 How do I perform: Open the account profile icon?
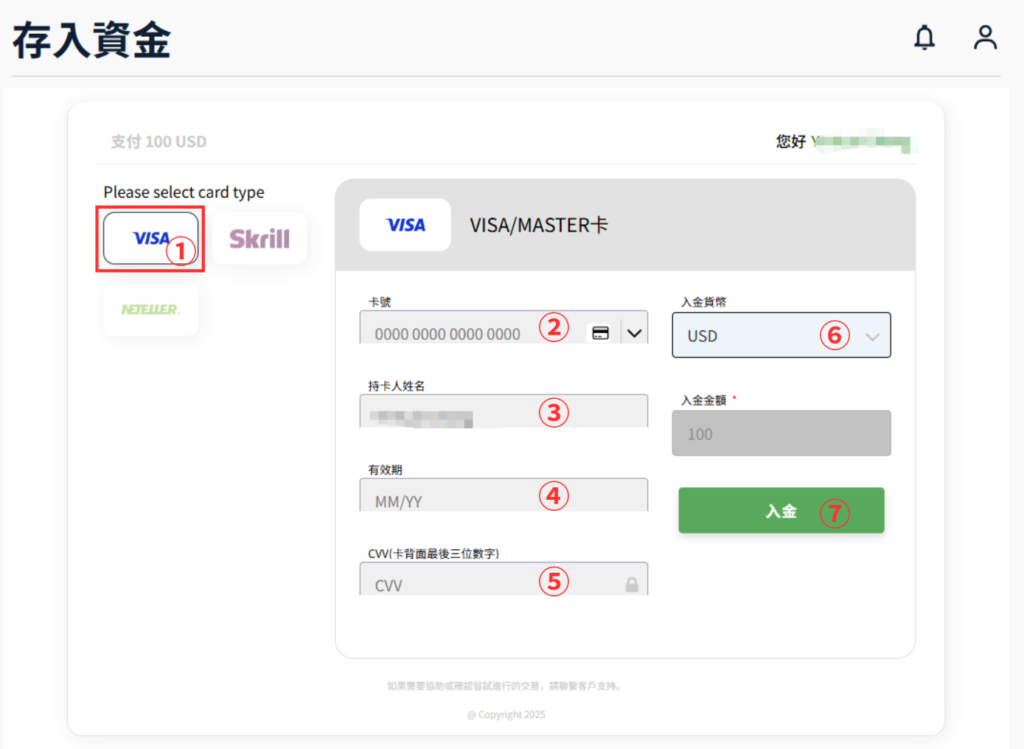(985, 37)
